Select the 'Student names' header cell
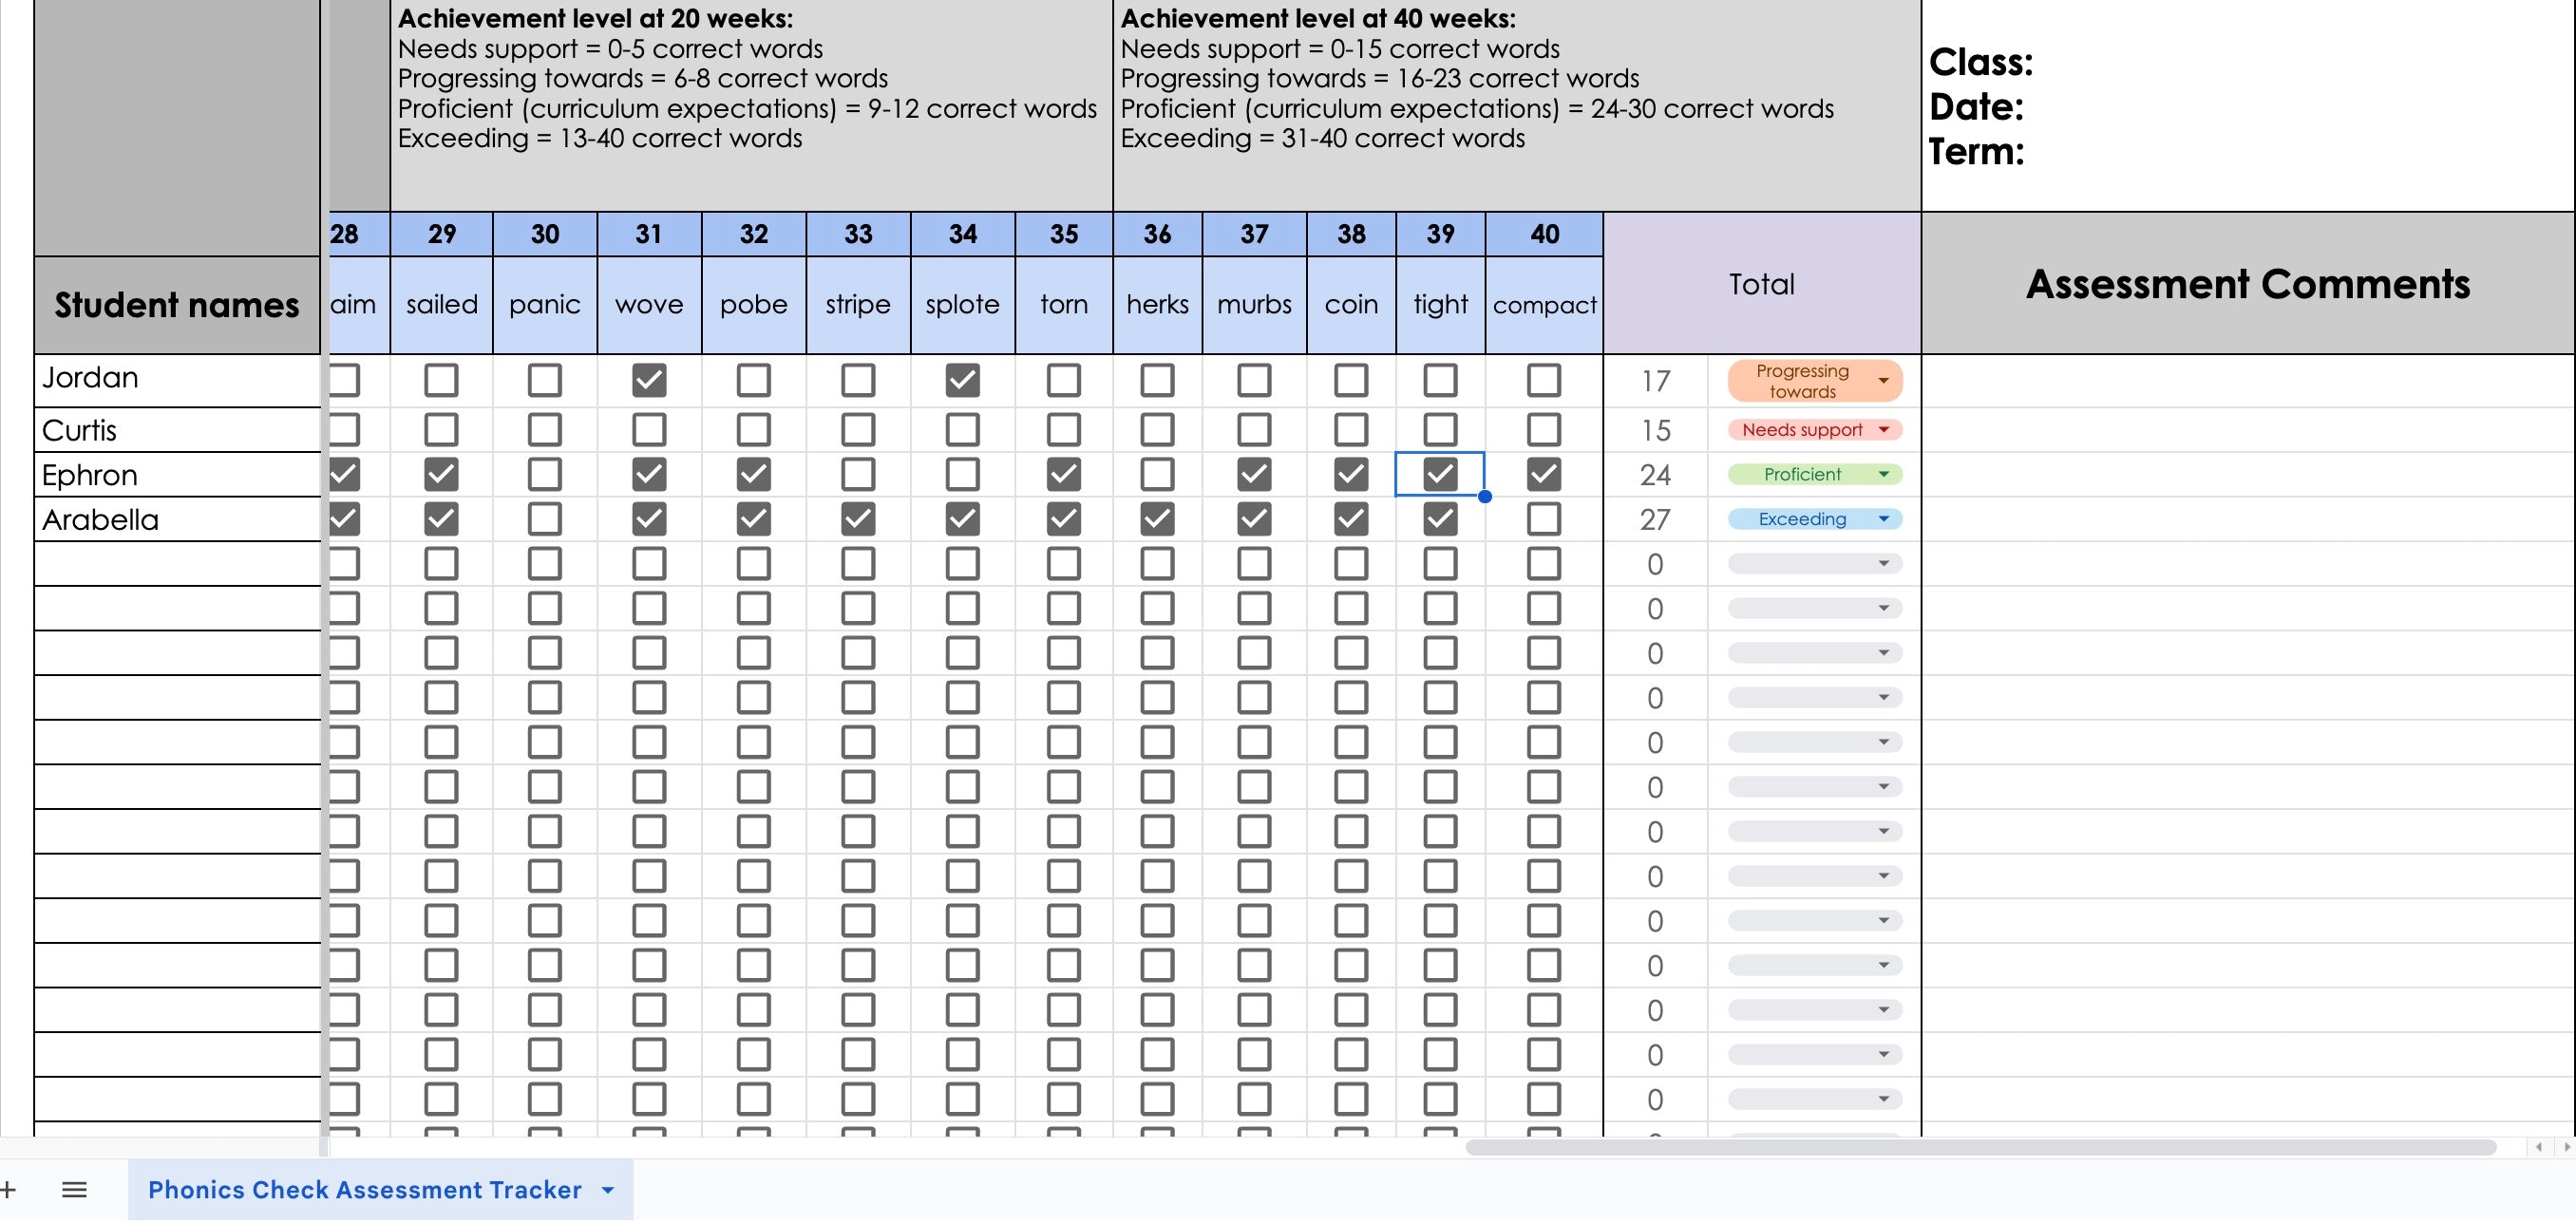Image resolution: width=2576 pixels, height=1223 pixels. pyautogui.click(x=177, y=305)
